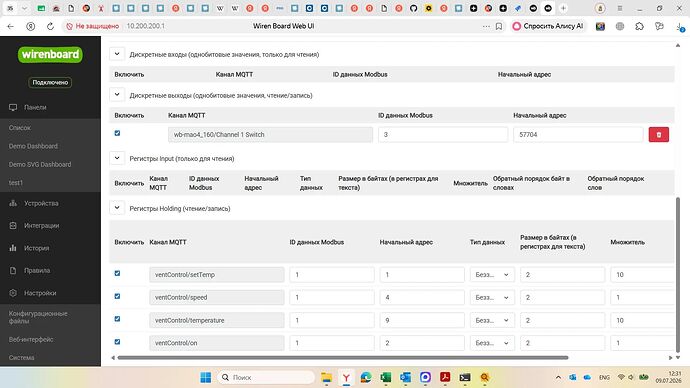The height and width of the screenshot is (388, 690).
Task: Open data type dropdown for ventControl/temperature
Action: [x=492, y=320]
